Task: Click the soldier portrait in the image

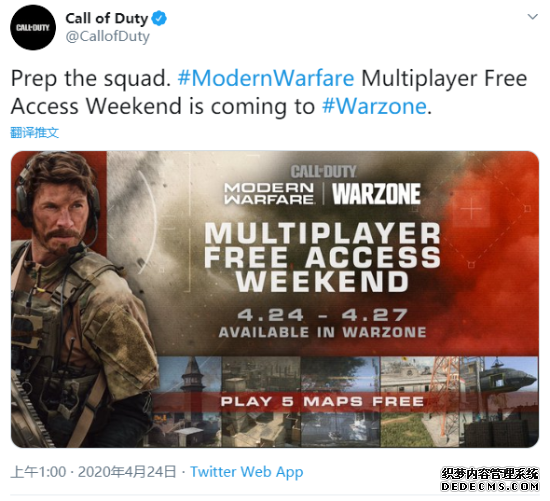Action: click(82, 299)
